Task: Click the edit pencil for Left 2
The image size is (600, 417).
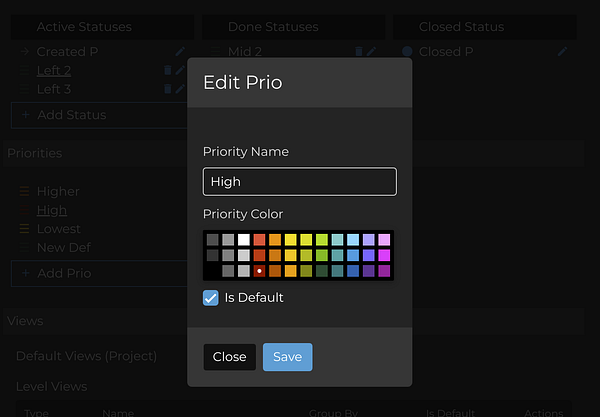Action: (x=180, y=70)
